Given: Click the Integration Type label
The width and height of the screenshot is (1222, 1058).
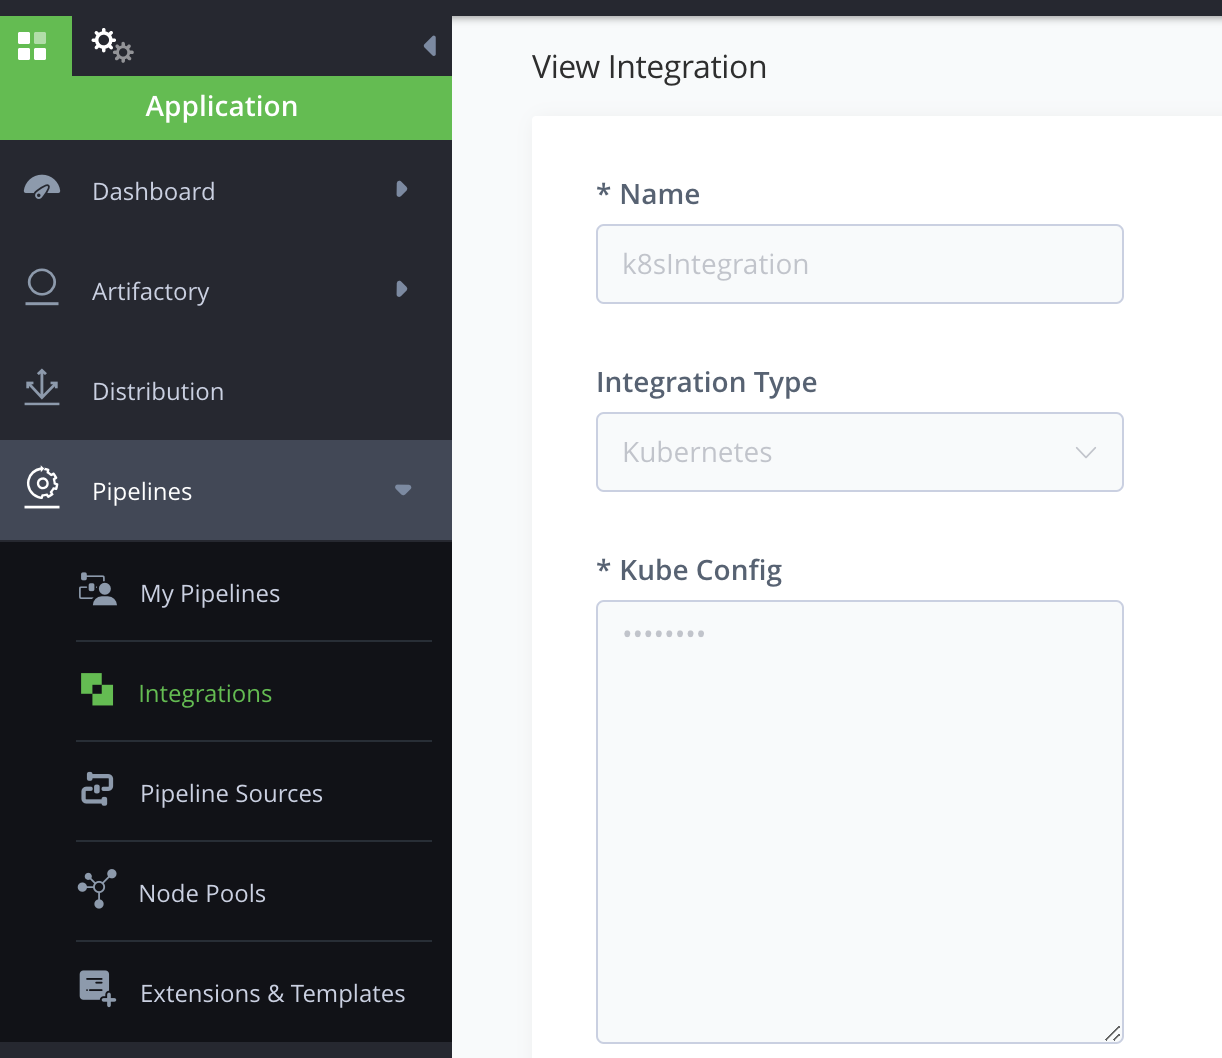Looking at the screenshot, I should [706, 382].
